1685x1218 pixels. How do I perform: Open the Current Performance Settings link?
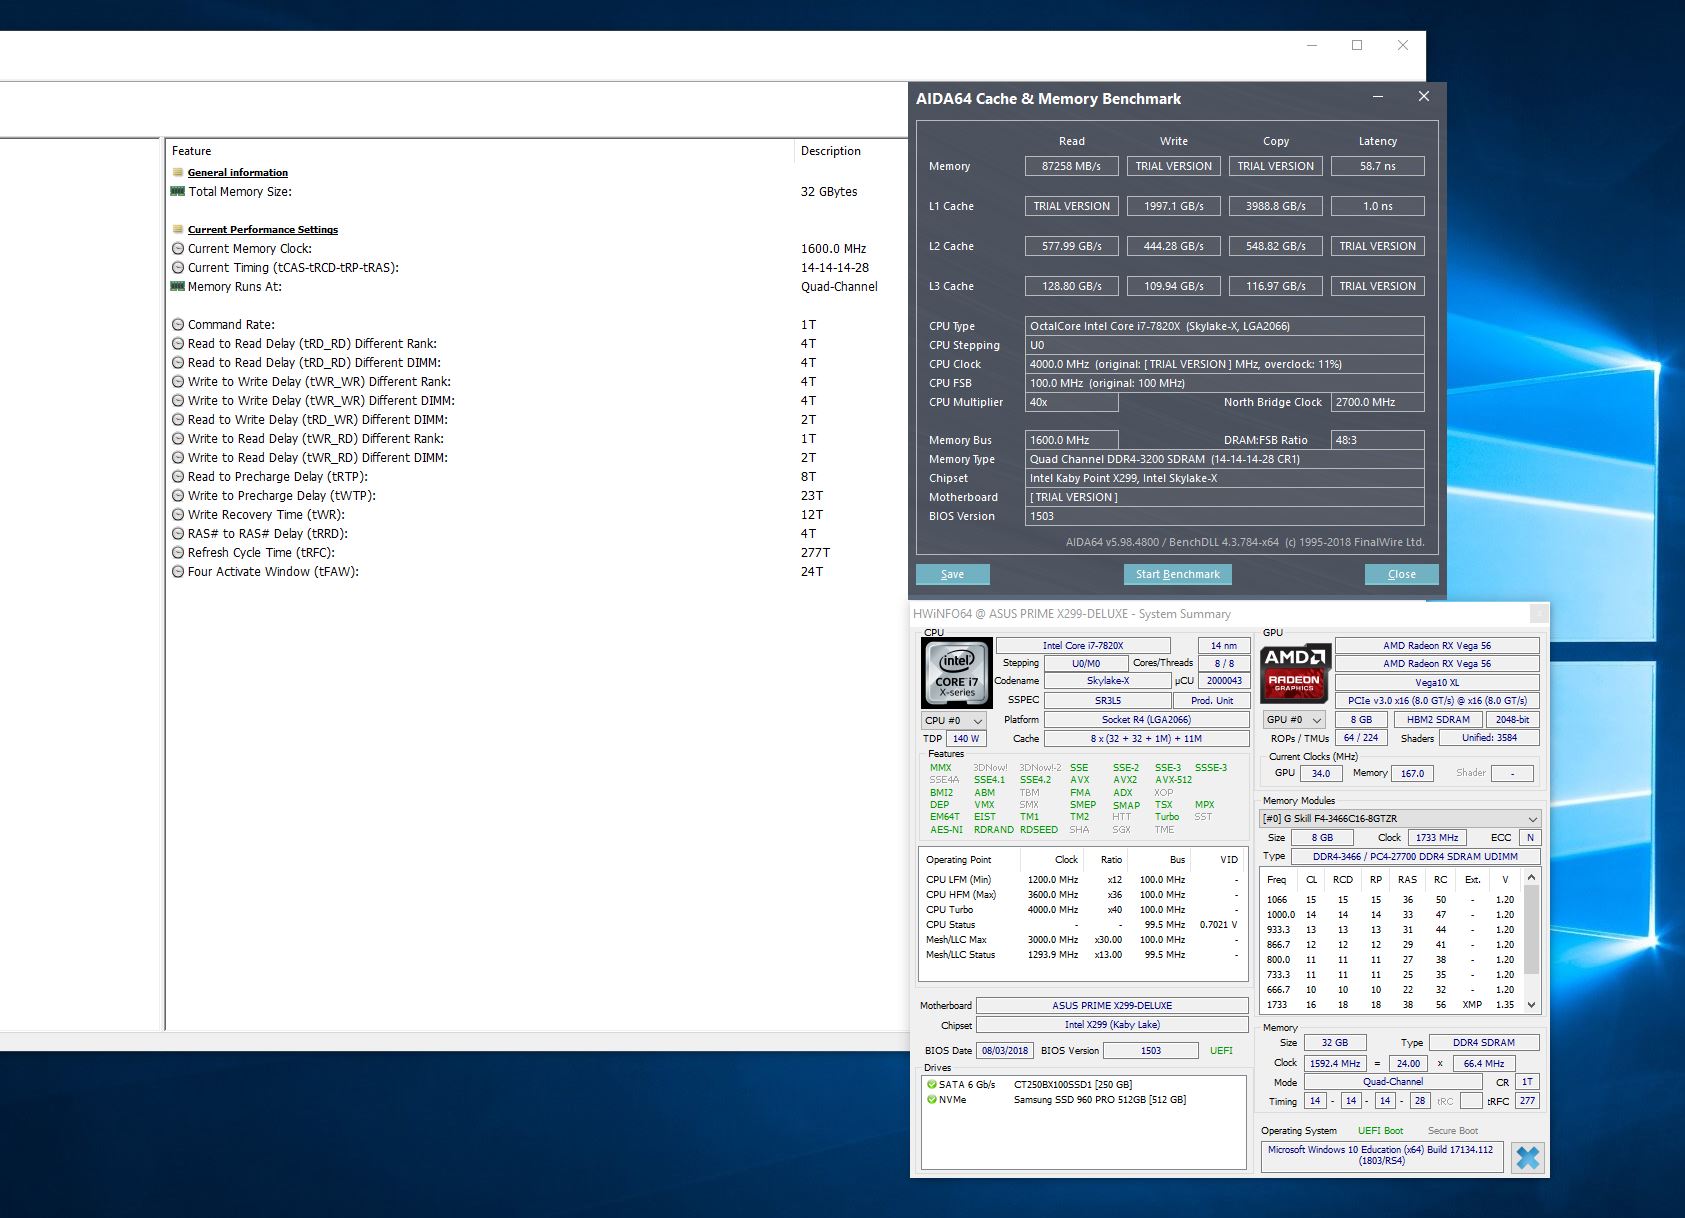click(x=263, y=229)
